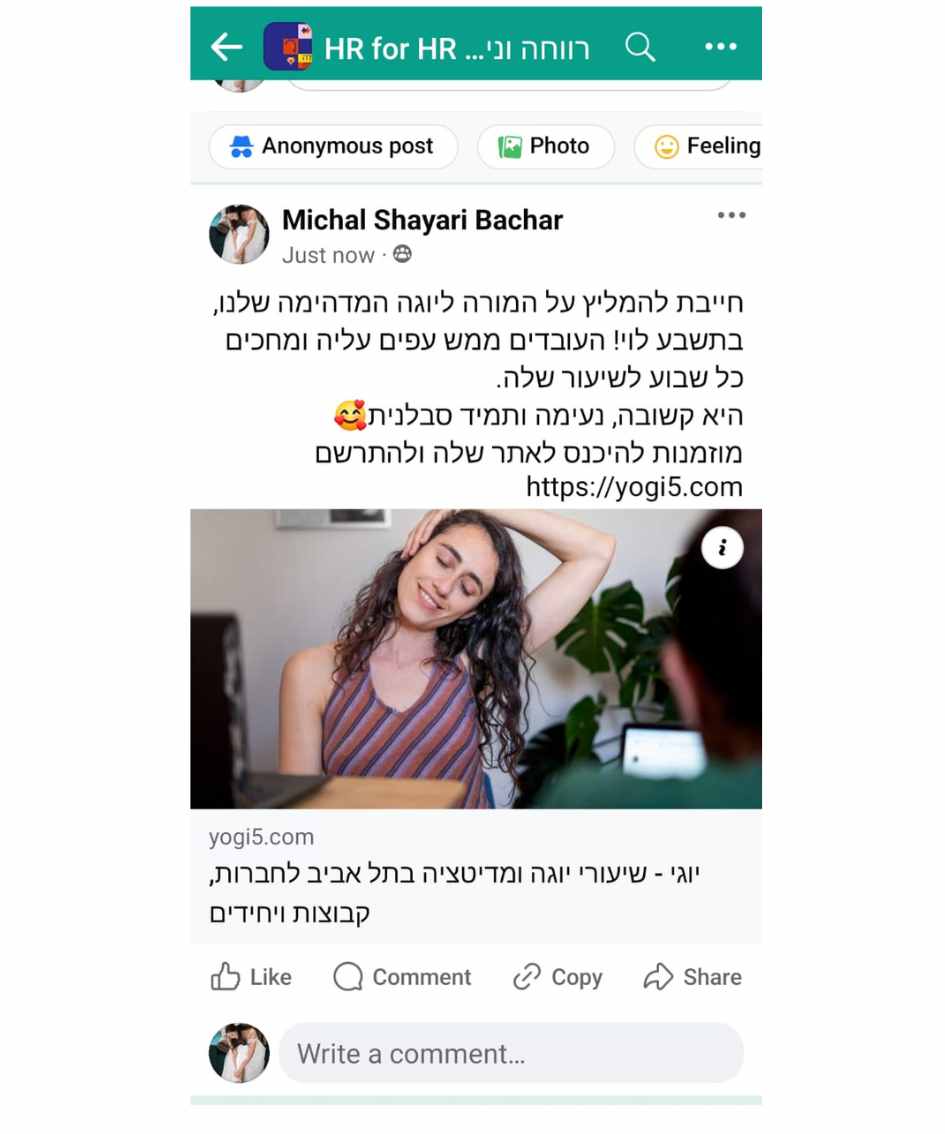
Task: Click the Share arrow icon
Action: pos(659,976)
